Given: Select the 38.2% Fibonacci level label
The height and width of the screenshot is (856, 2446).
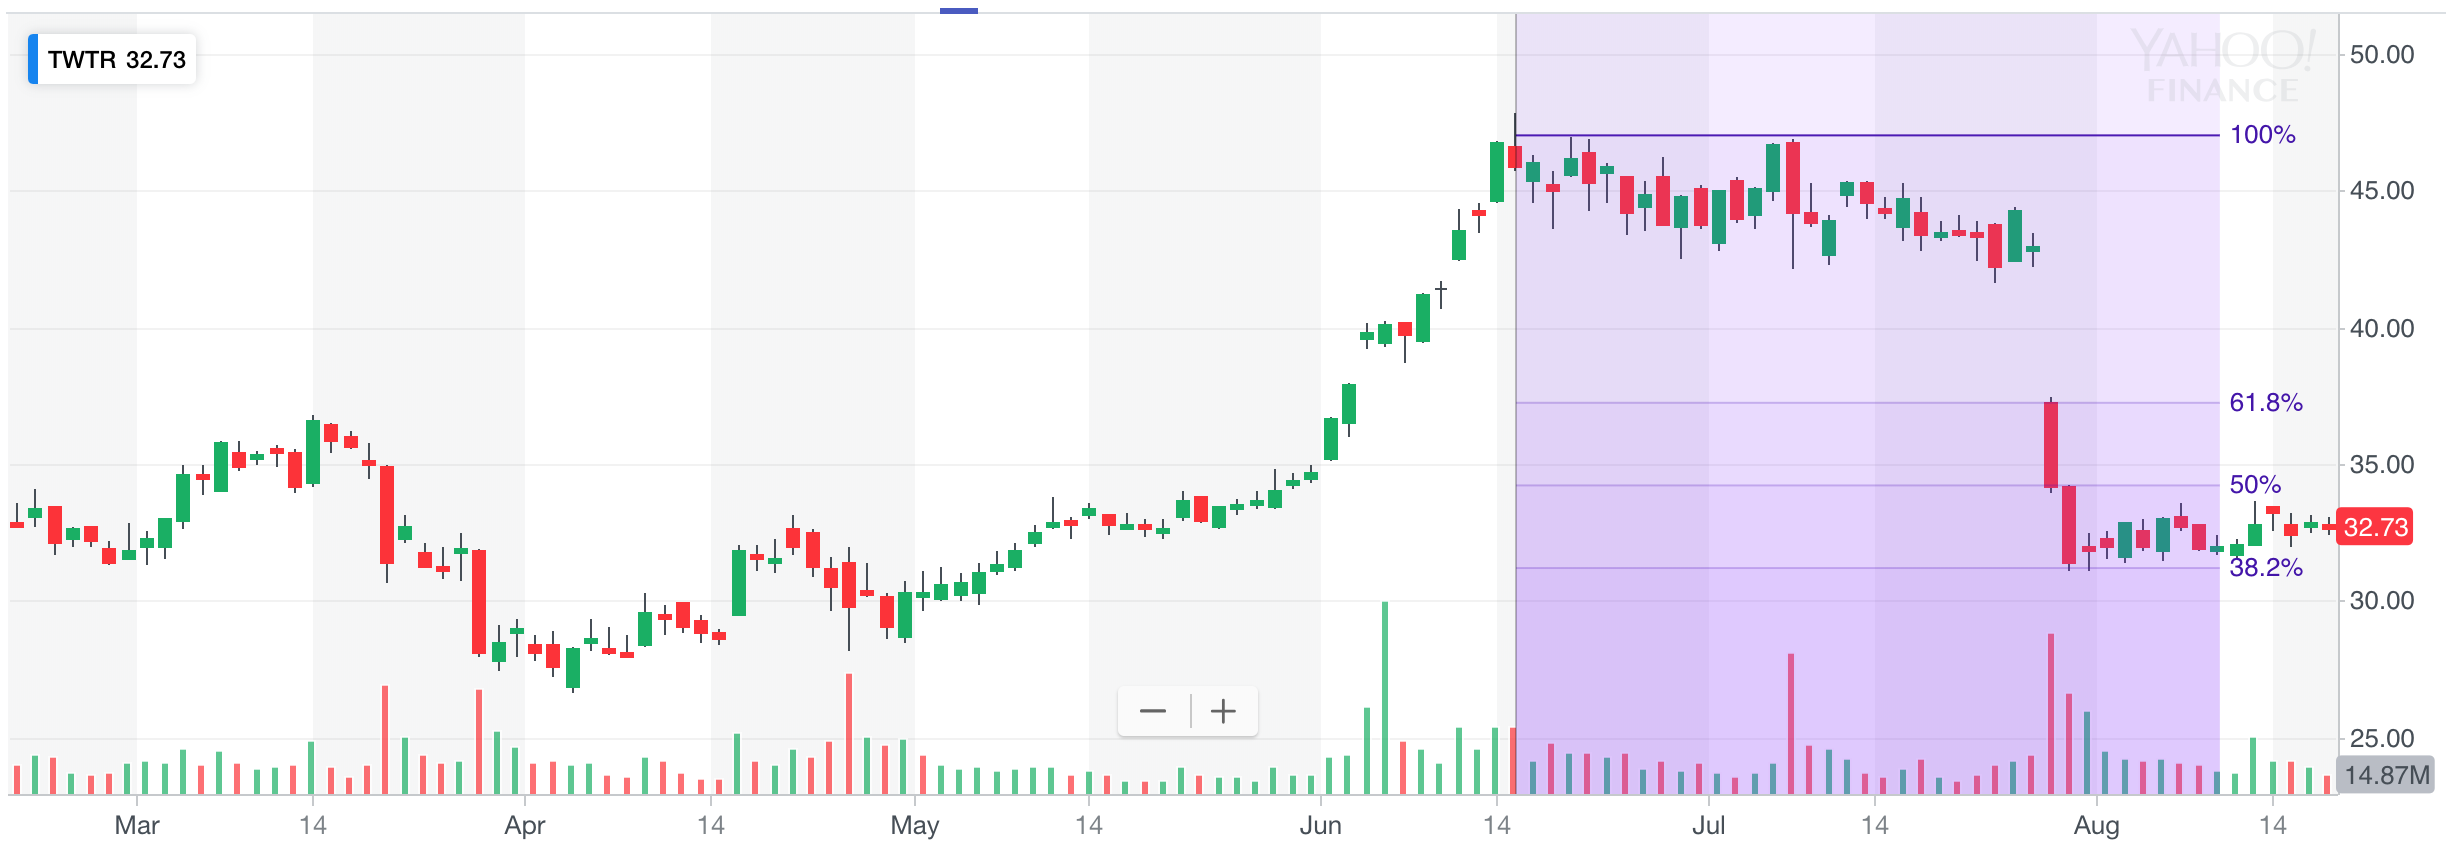Looking at the screenshot, I should click(x=2266, y=568).
